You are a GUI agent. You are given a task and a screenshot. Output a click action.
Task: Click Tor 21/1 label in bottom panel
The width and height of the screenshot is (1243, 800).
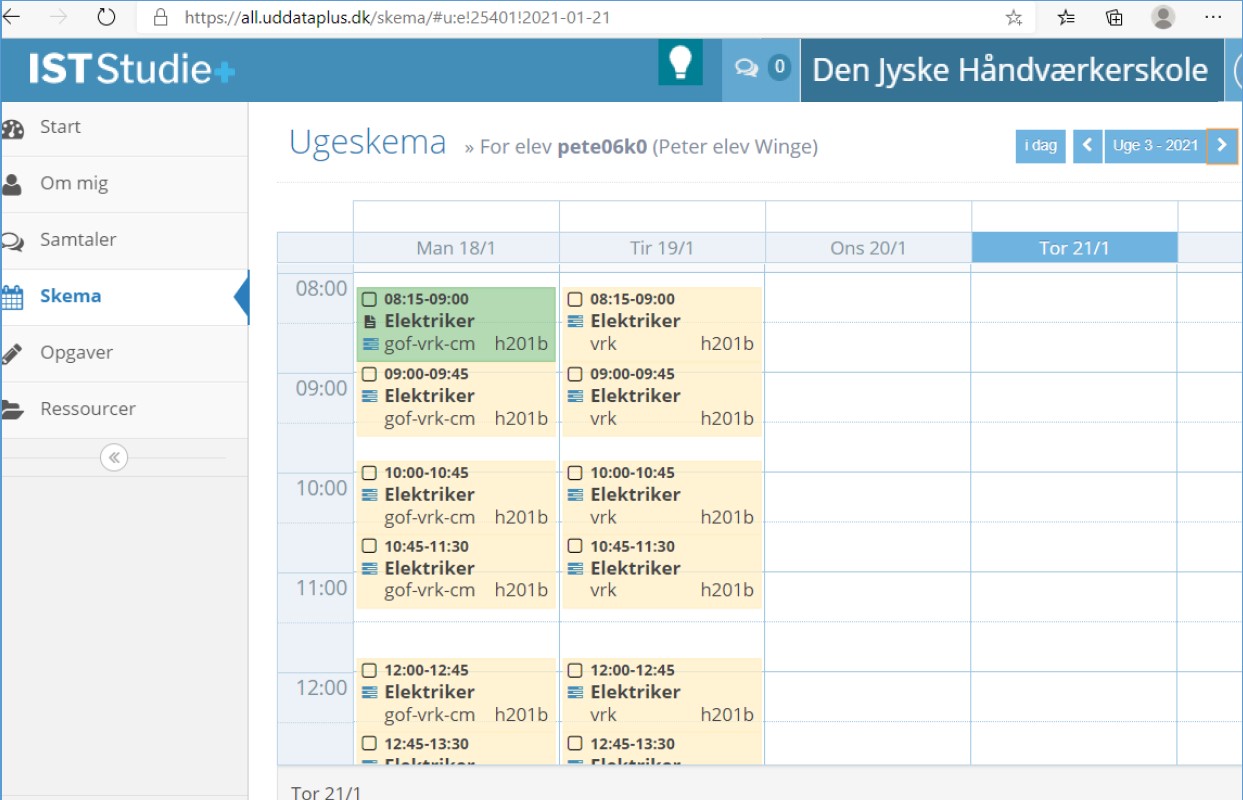click(326, 793)
